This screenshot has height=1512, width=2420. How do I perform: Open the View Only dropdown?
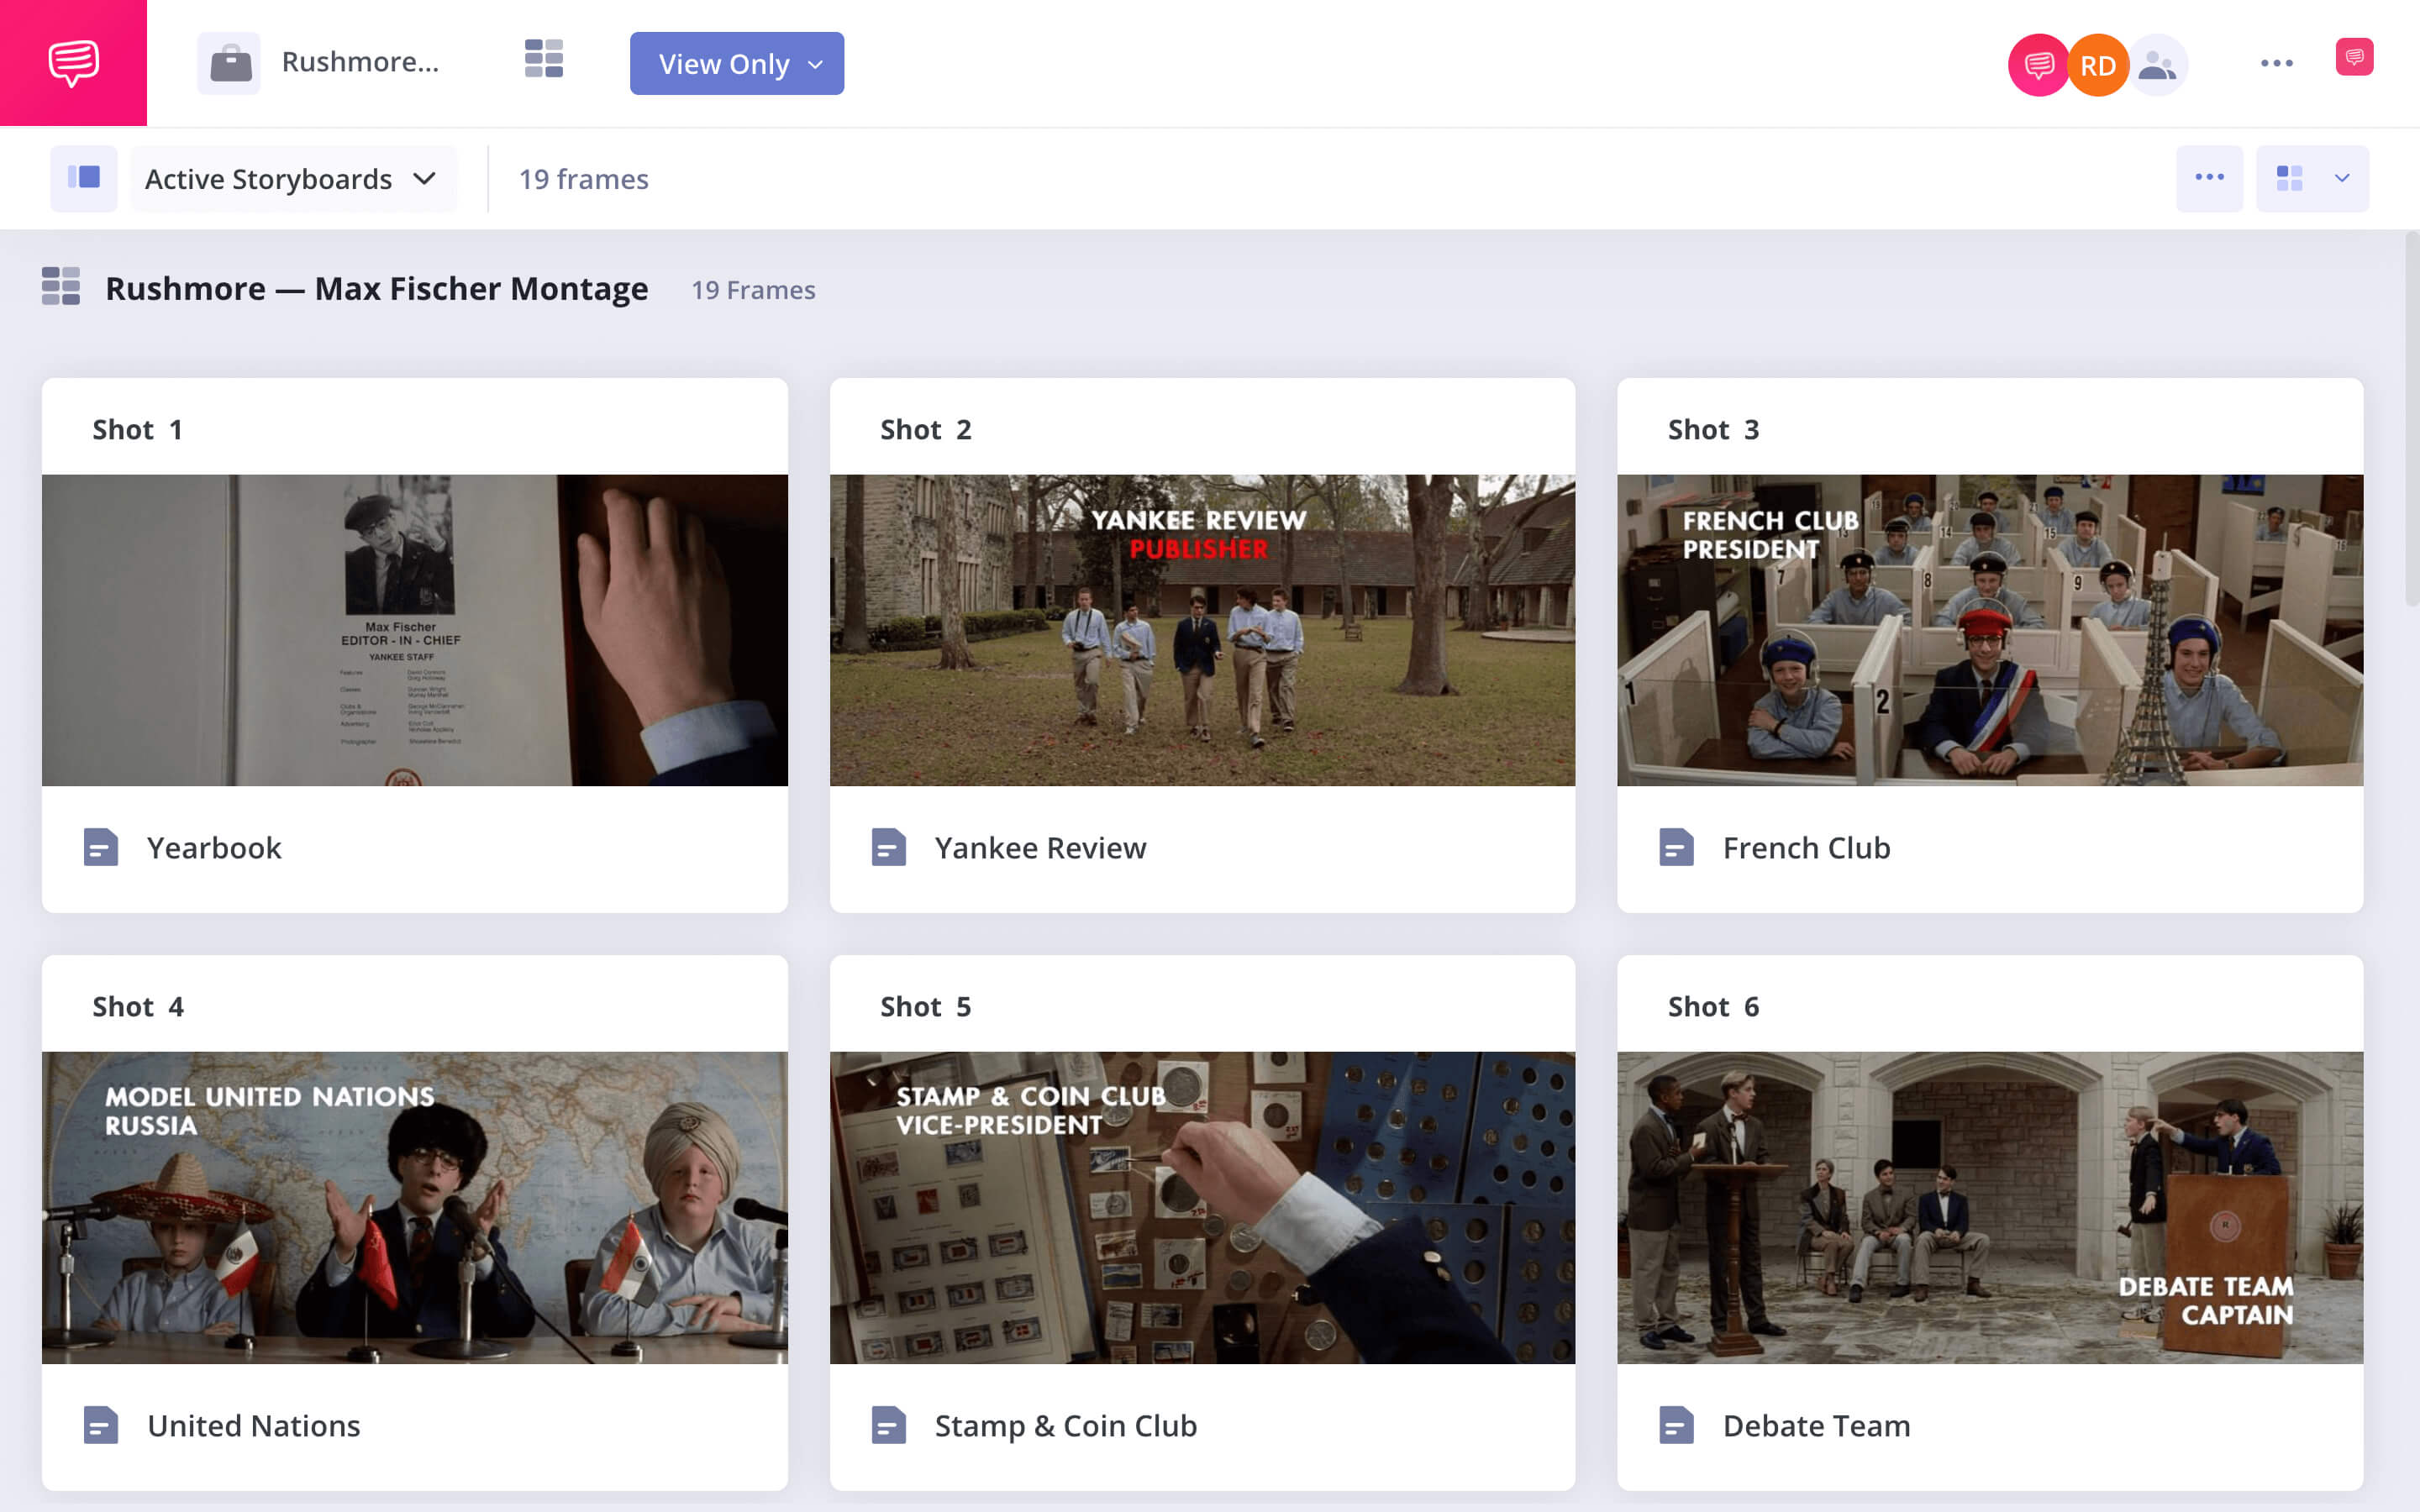pyautogui.click(x=737, y=64)
